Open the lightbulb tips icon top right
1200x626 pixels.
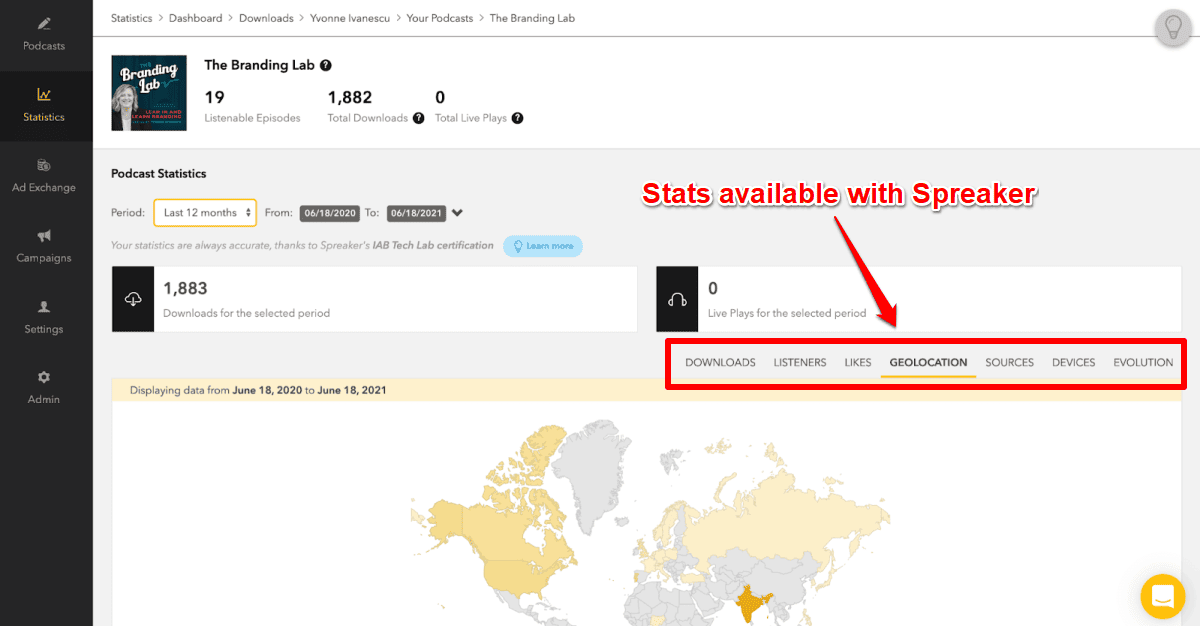tap(1173, 28)
